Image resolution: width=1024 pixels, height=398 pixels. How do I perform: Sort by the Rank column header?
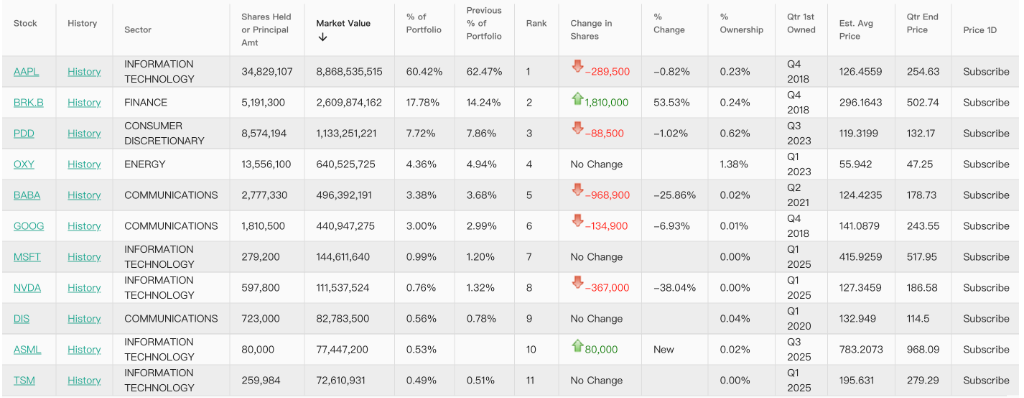click(536, 24)
